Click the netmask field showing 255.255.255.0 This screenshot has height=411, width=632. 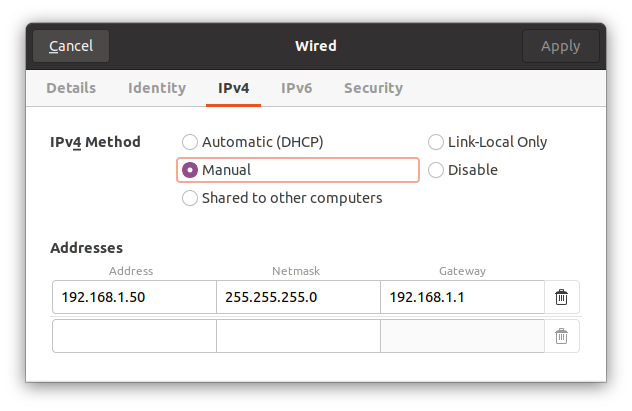click(x=298, y=297)
